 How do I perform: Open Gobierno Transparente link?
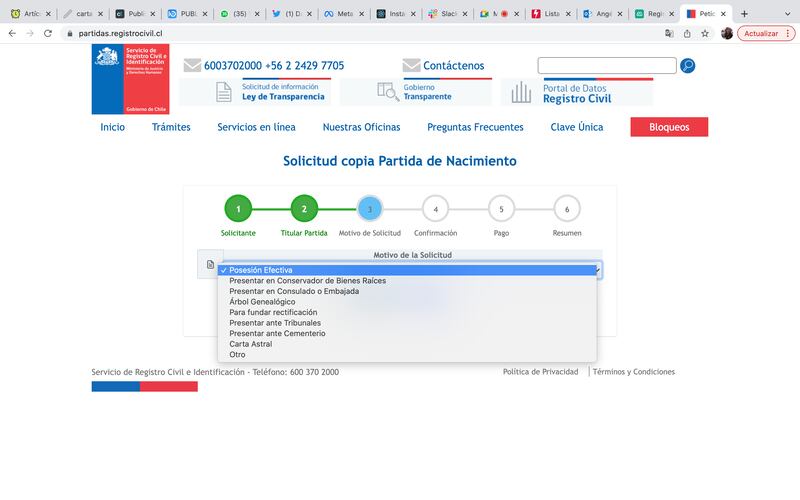pos(428,92)
